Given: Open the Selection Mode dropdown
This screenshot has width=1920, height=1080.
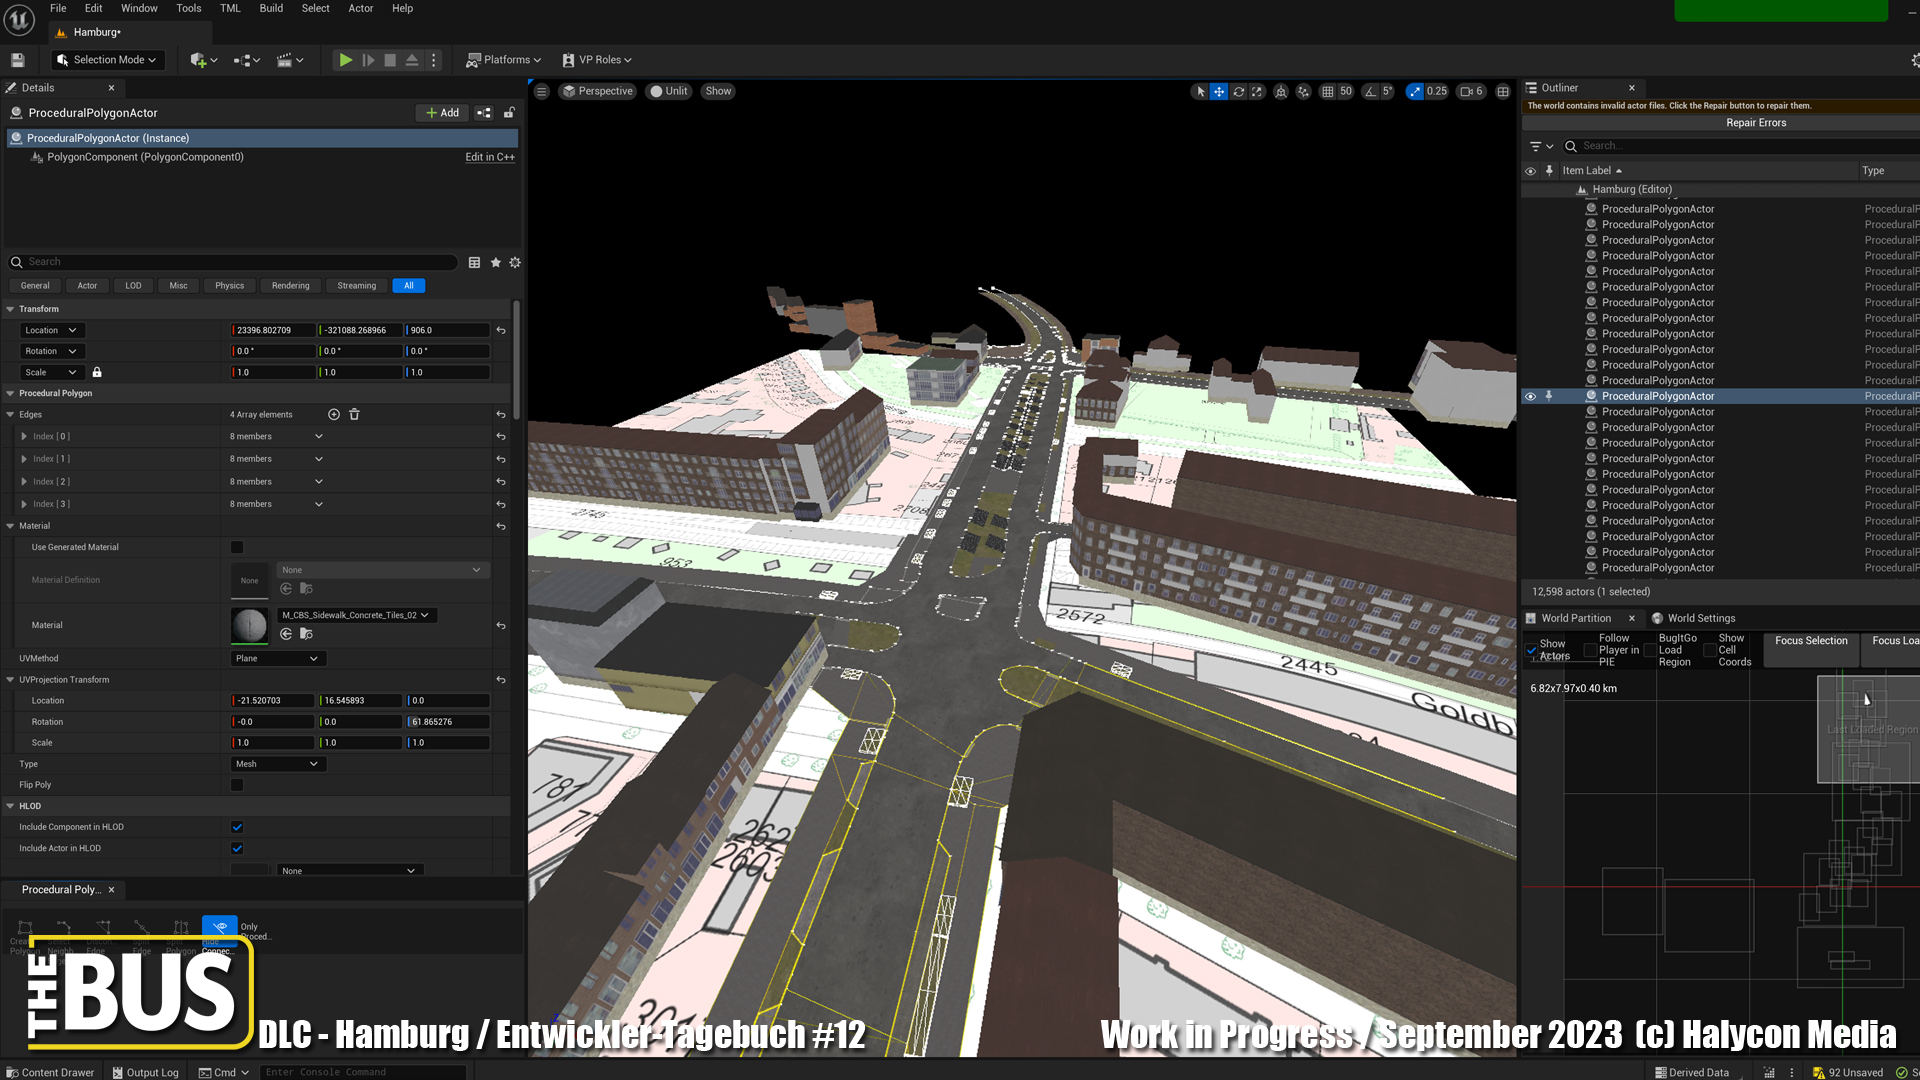Looking at the screenshot, I should tap(107, 60).
